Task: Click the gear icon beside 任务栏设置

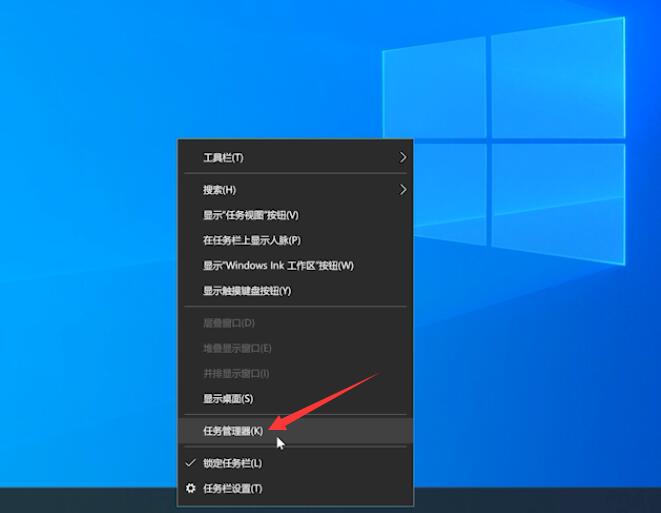Action: (x=191, y=488)
